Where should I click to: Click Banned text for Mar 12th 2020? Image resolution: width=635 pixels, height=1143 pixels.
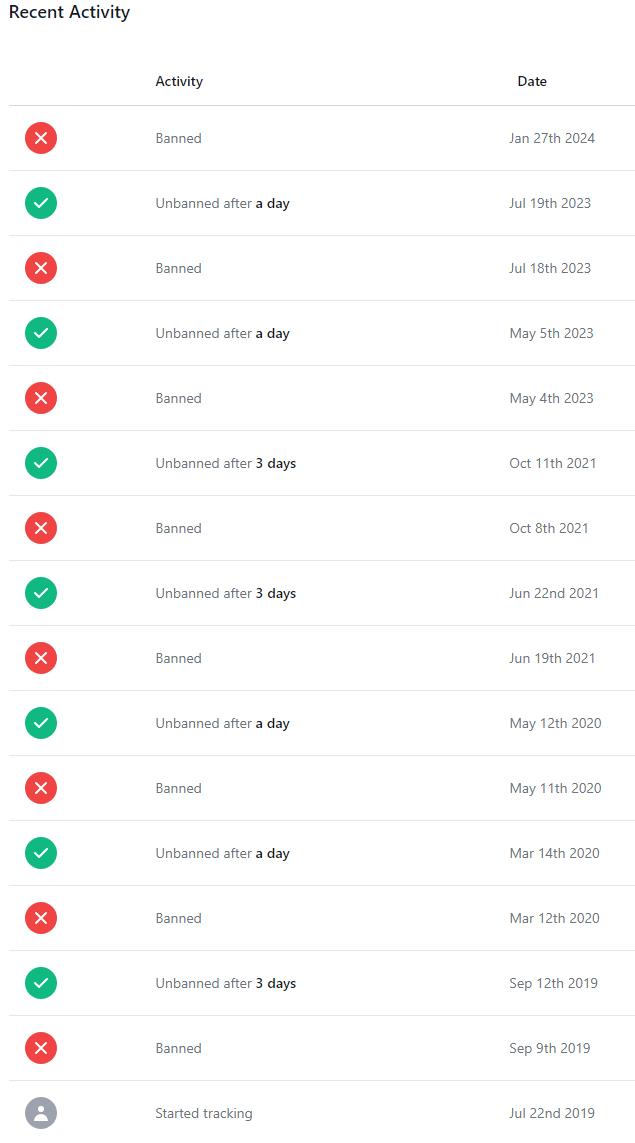click(178, 918)
